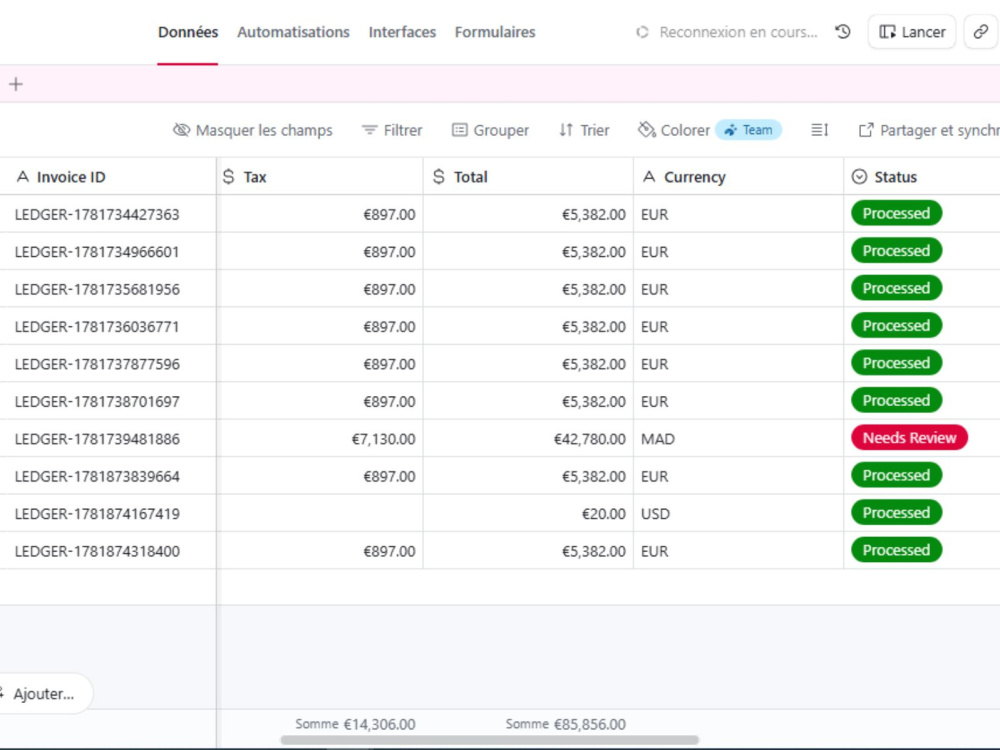The width and height of the screenshot is (1000, 750).
Task: Click the reconnecting spinner icon
Action: [642, 32]
